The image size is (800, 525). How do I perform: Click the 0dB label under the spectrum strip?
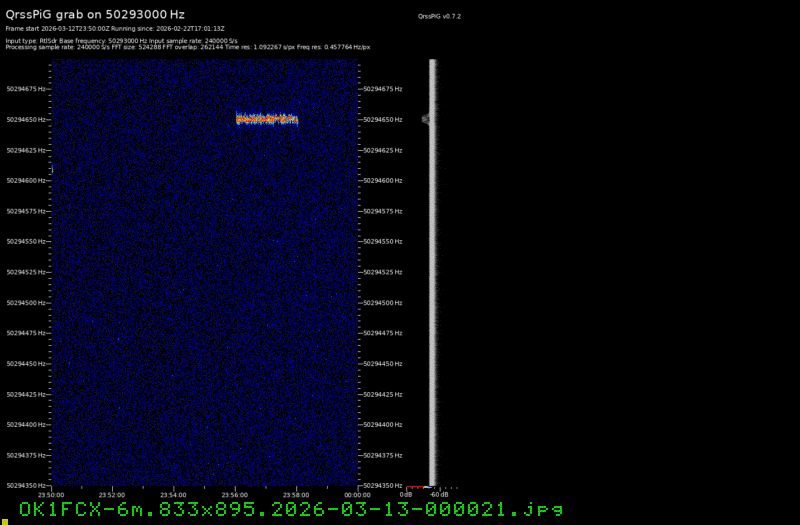coord(406,494)
